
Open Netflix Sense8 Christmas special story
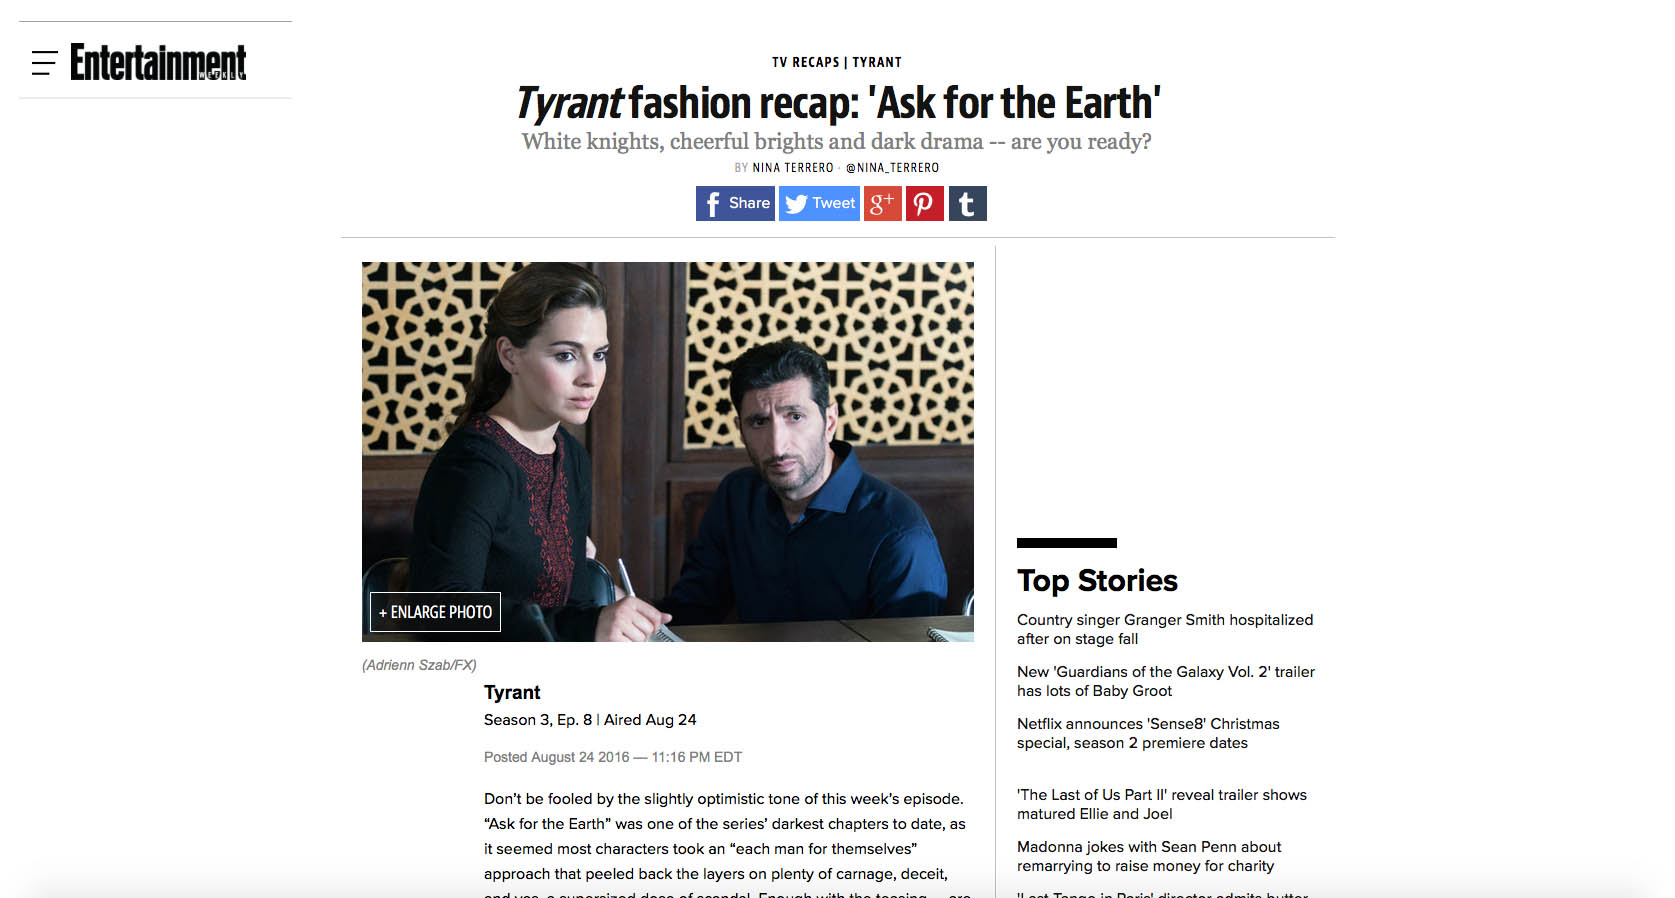click(1148, 733)
